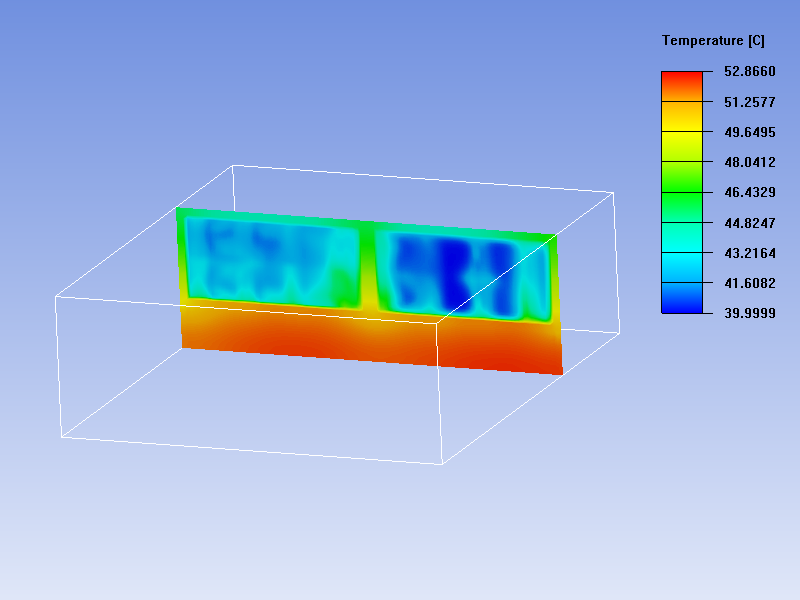Select the 43.2164 legend value
This screenshot has height=600, width=800.
coord(749,253)
